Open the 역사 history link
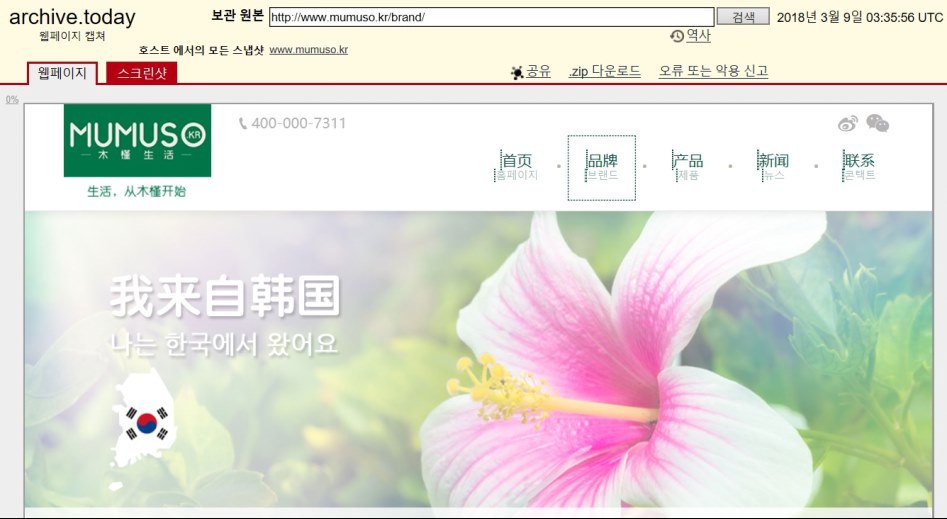 pyautogui.click(x=698, y=36)
